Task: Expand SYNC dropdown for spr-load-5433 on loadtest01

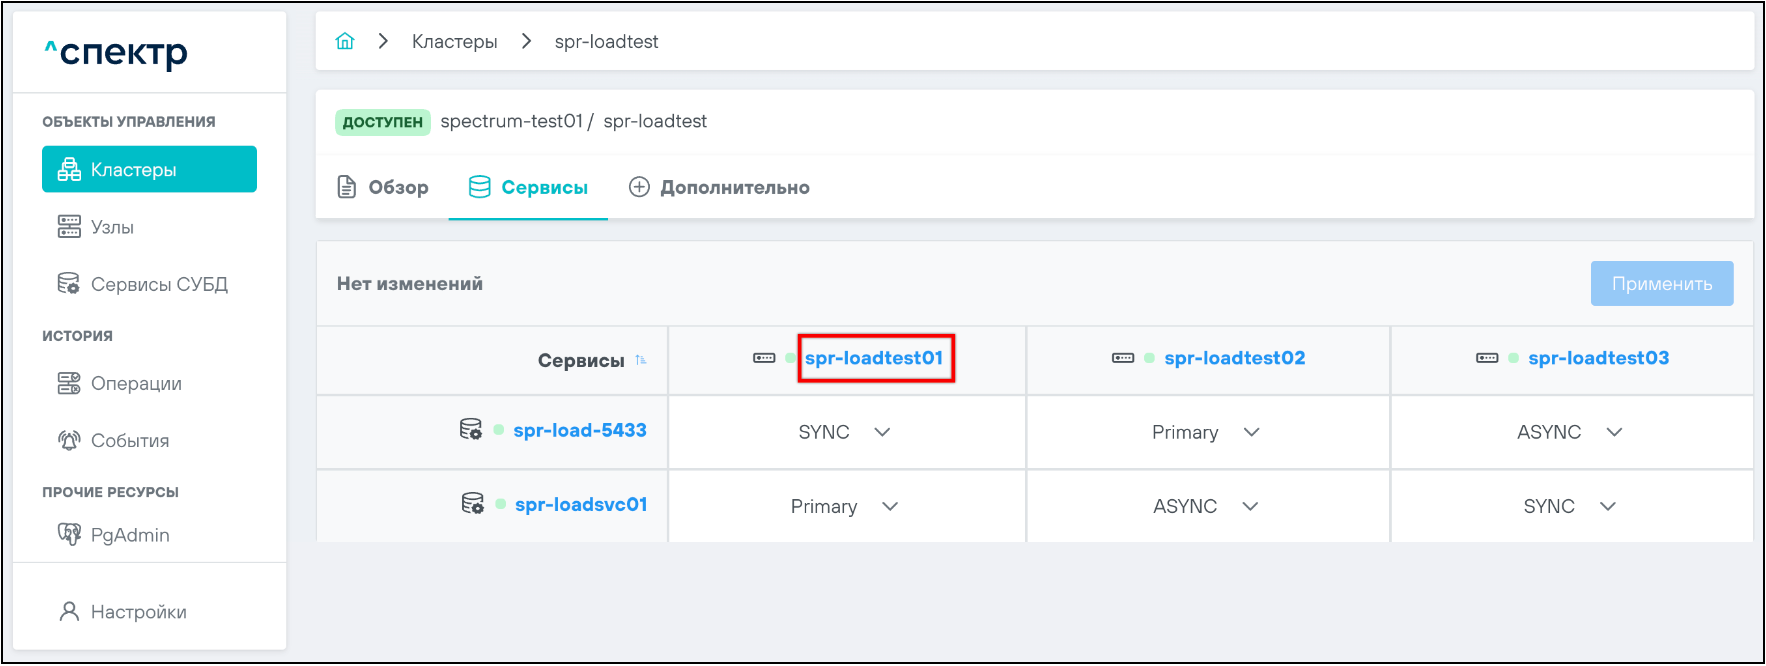Action: pyautogui.click(x=882, y=432)
